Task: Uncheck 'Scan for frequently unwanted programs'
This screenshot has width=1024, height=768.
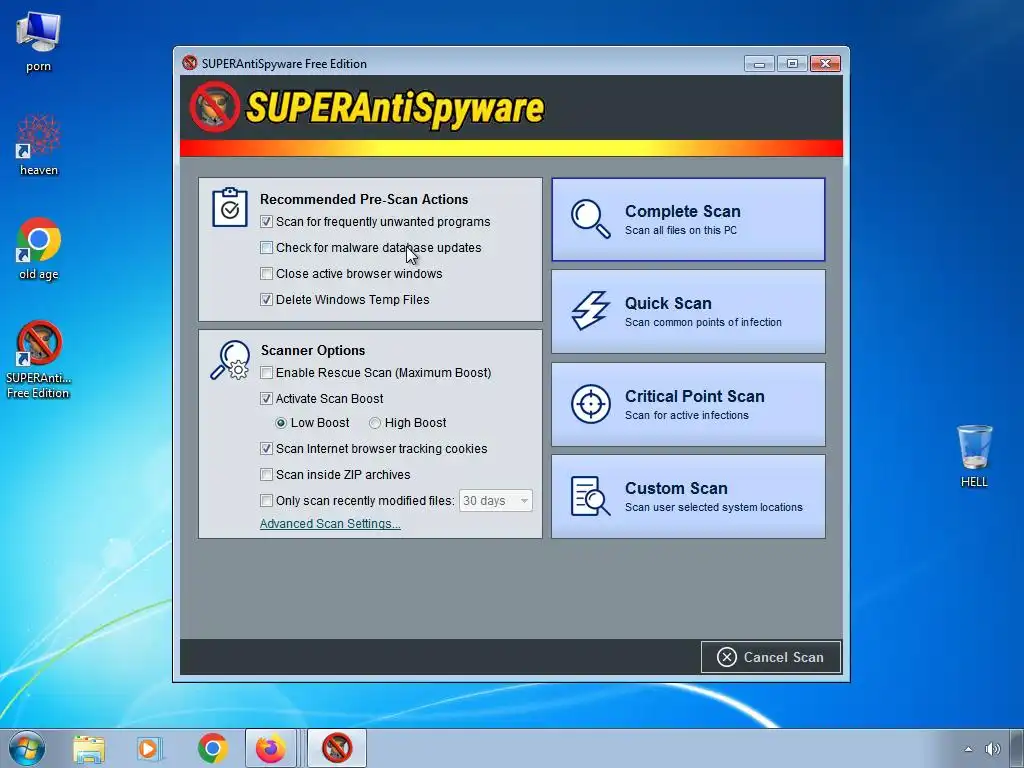Action: coord(266,221)
